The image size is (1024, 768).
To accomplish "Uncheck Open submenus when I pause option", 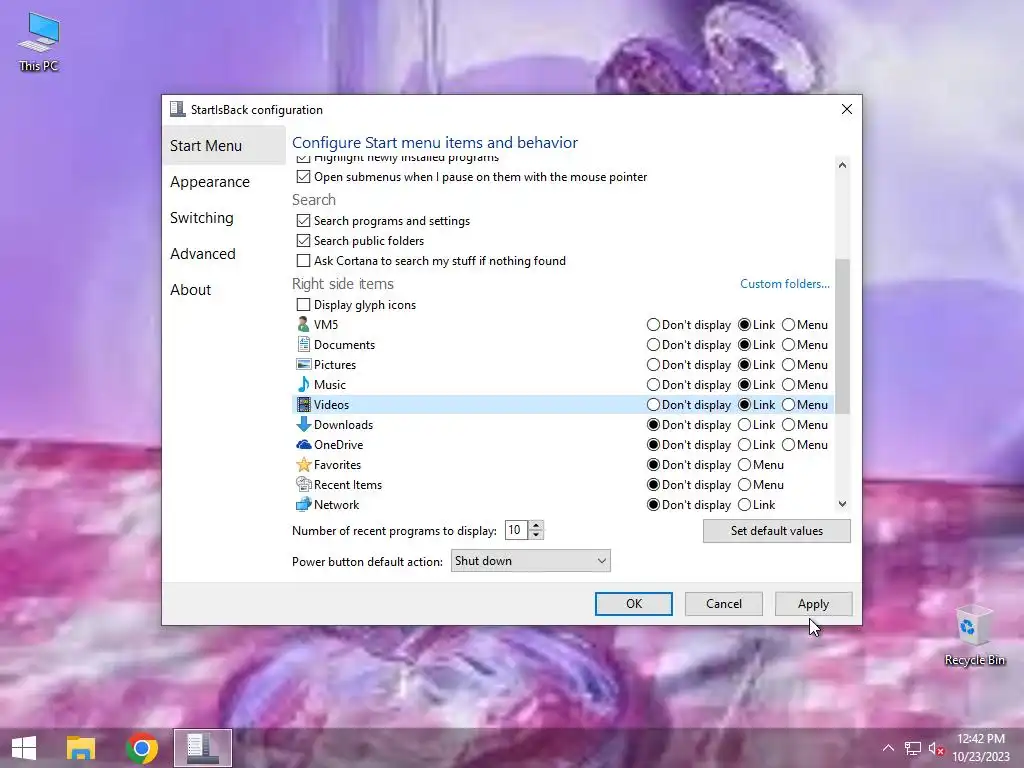I will 303,176.
